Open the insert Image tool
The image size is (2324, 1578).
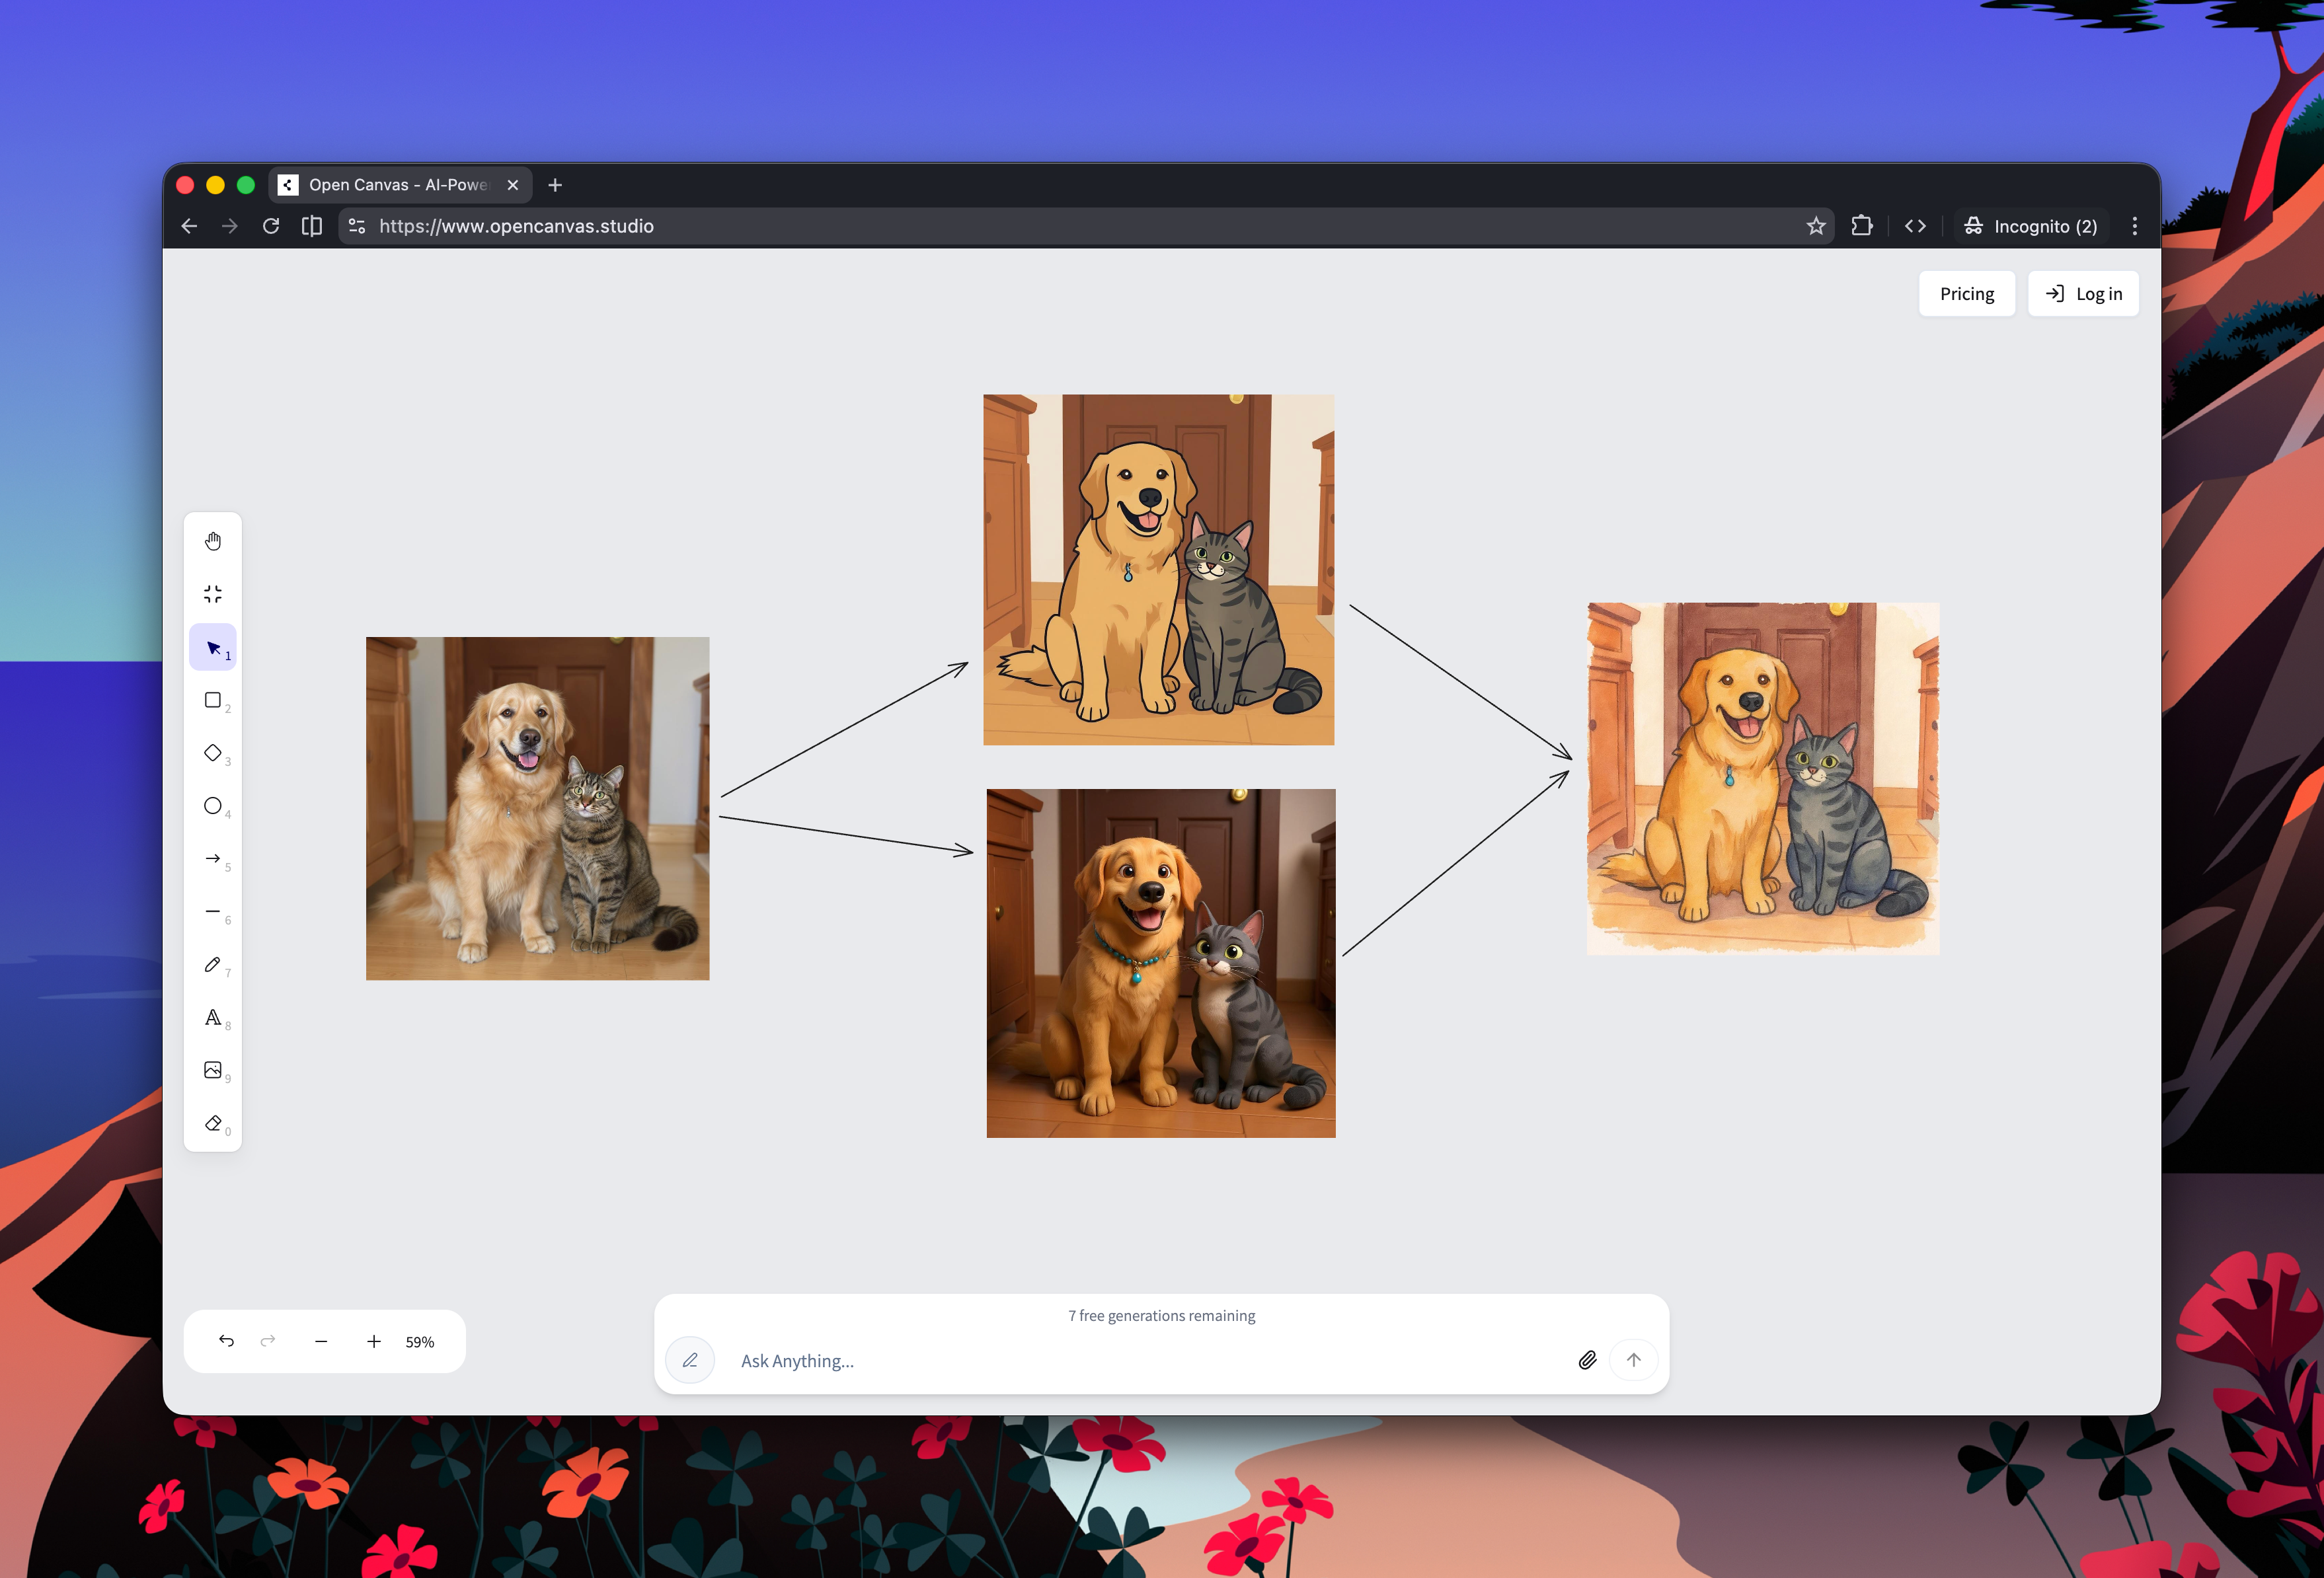213,1070
